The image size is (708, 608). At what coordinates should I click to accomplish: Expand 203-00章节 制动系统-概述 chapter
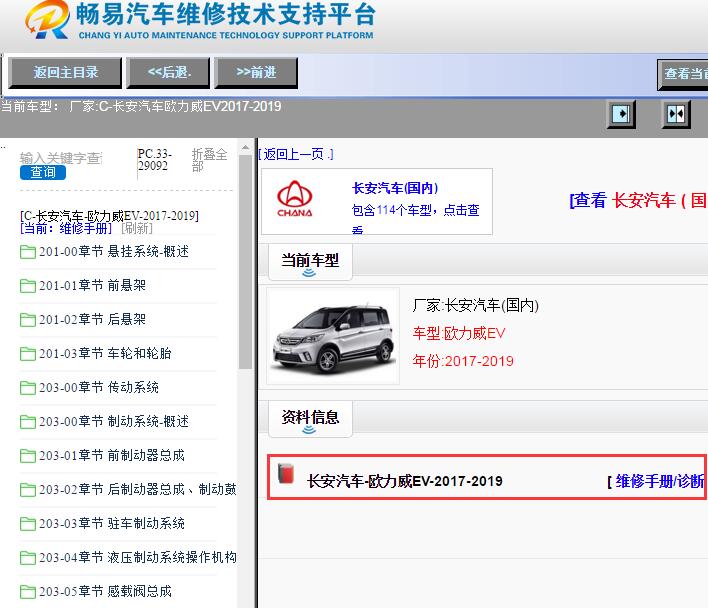point(114,422)
